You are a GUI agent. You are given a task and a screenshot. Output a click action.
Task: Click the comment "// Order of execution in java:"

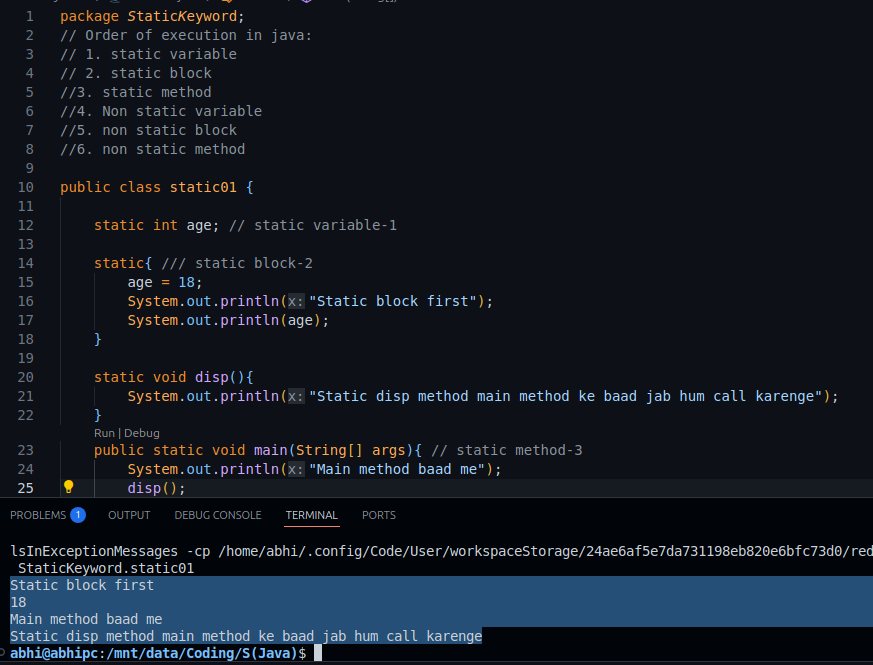tap(186, 35)
